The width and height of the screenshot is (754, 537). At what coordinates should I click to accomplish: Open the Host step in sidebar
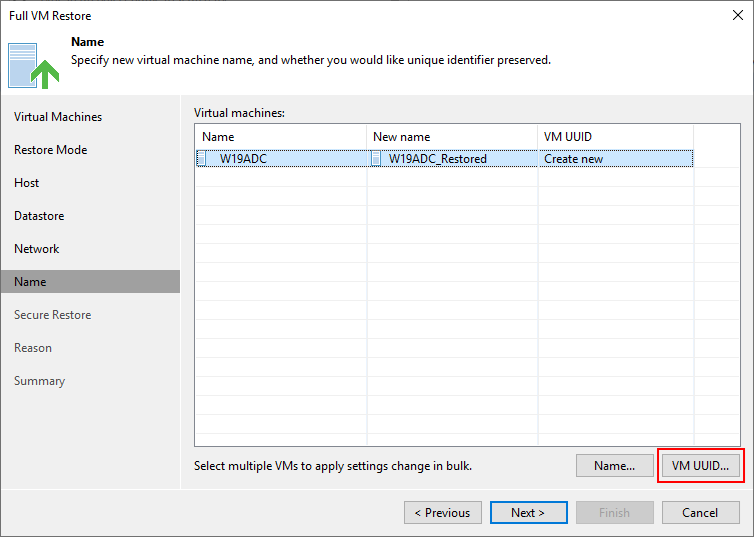click(x=26, y=183)
